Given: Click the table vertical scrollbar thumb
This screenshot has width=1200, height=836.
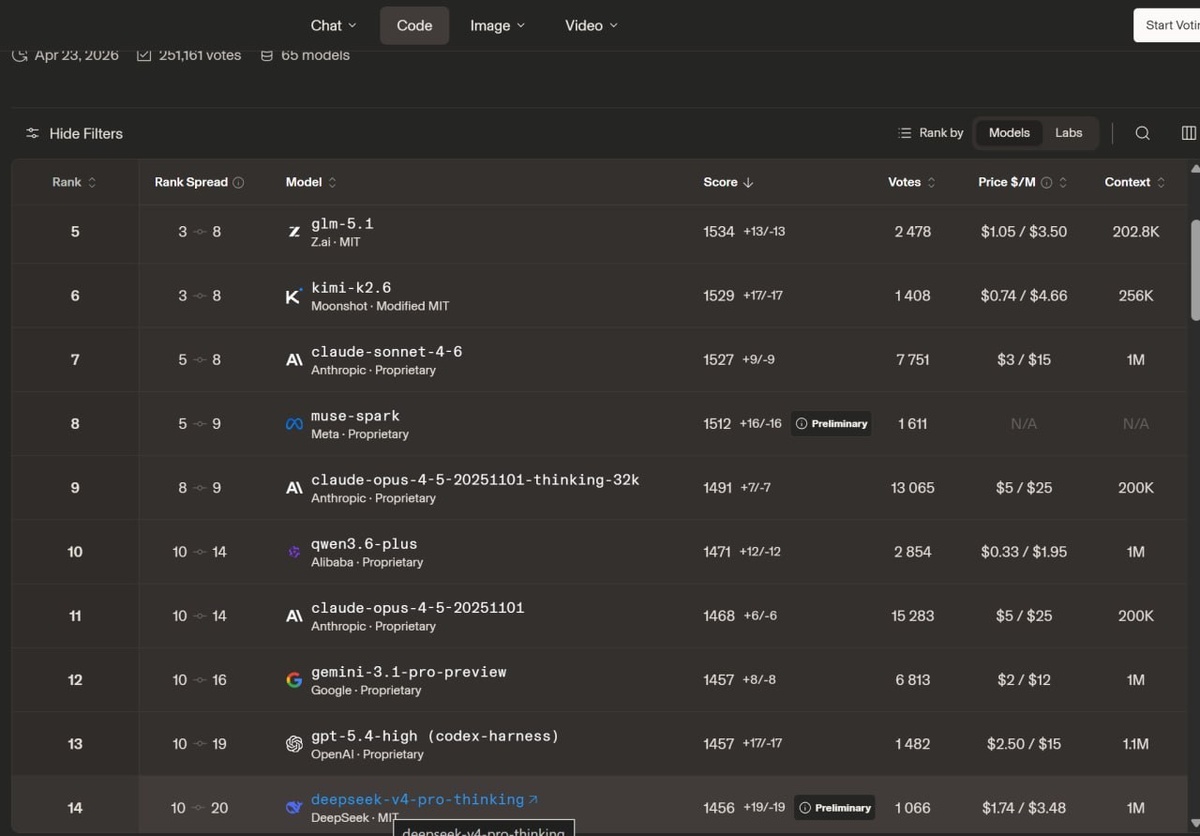Looking at the screenshot, I should [x=1195, y=270].
